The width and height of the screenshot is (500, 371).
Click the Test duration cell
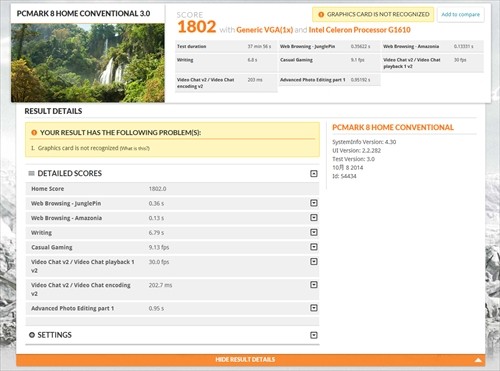[x=226, y=46]
